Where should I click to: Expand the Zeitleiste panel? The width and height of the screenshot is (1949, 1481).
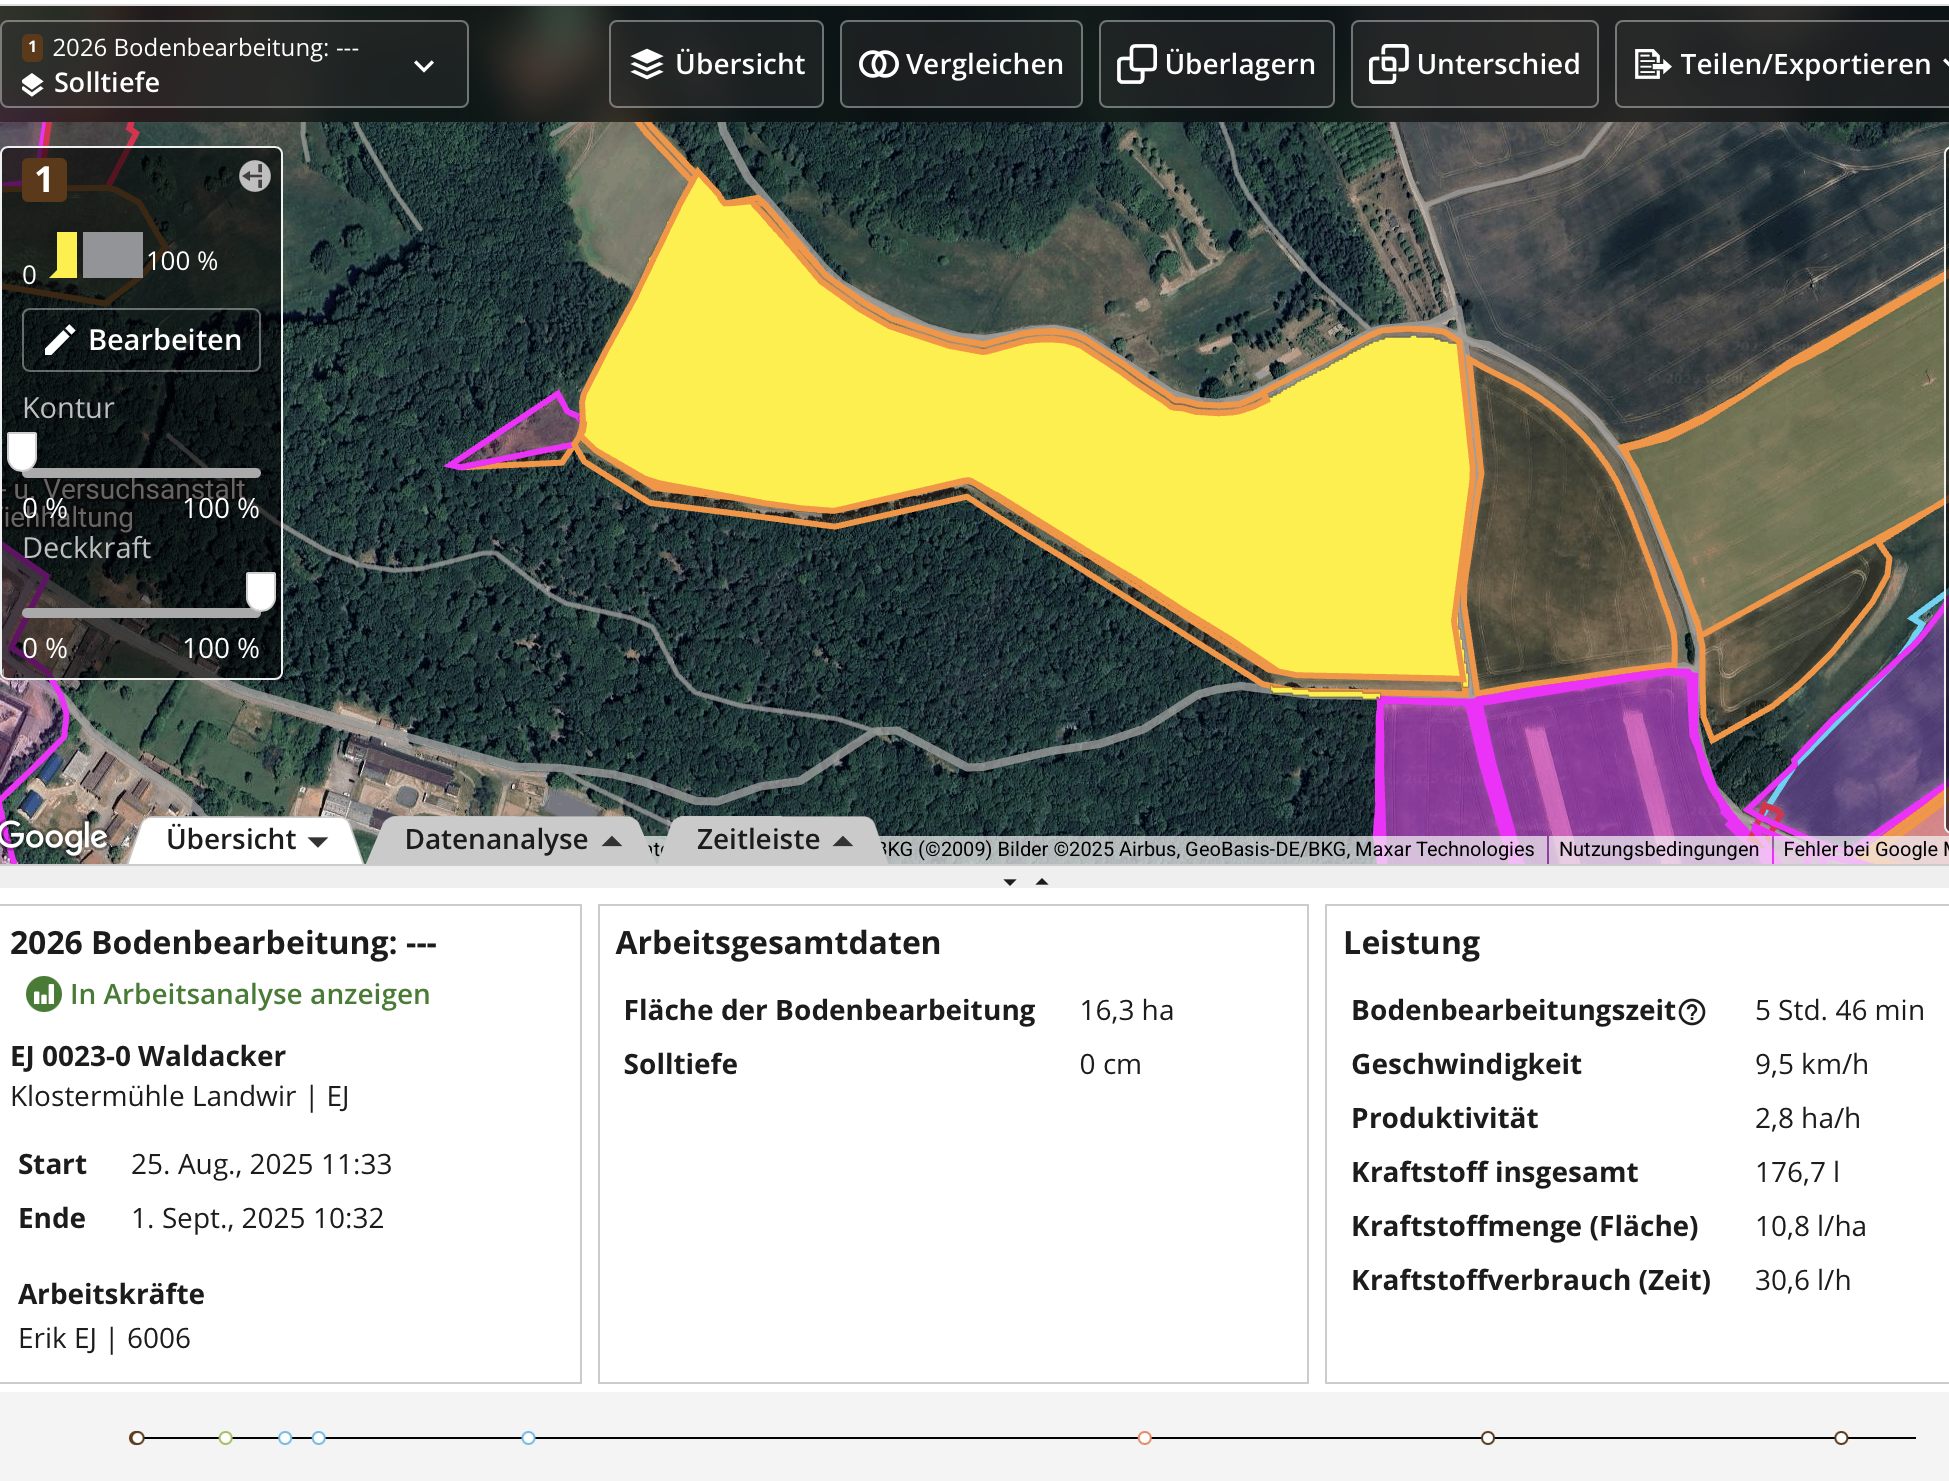pyautogui.click(x=773, y=839)
